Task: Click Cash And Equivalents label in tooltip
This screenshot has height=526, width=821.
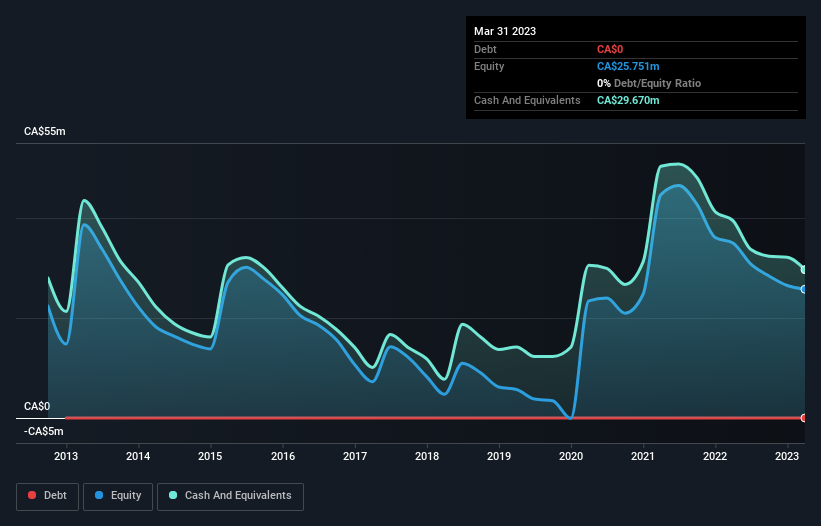Action: [527, 100]
